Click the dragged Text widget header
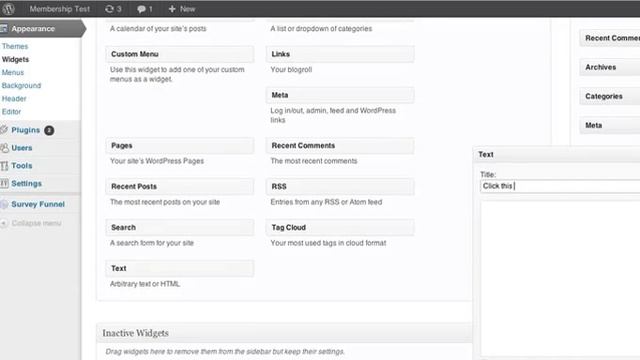 [x=557, y=154]
